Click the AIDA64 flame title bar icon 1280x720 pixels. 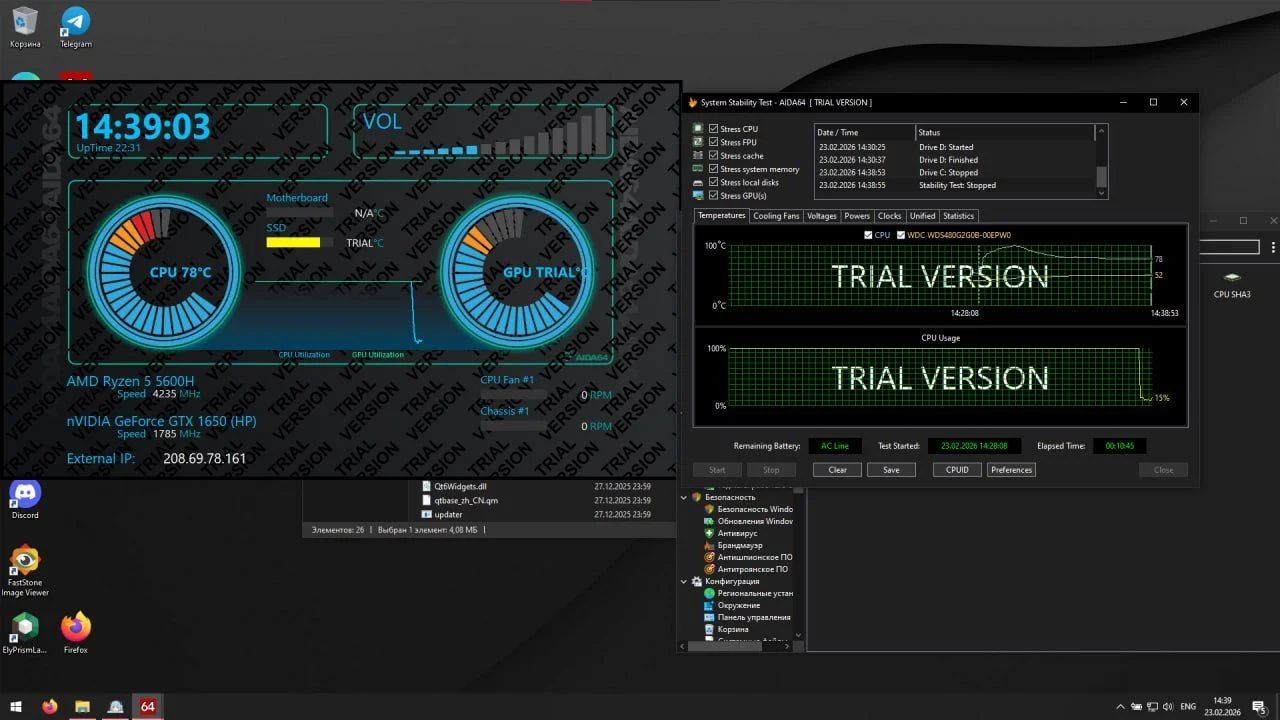pyautogui.click(x=692, y=102)
